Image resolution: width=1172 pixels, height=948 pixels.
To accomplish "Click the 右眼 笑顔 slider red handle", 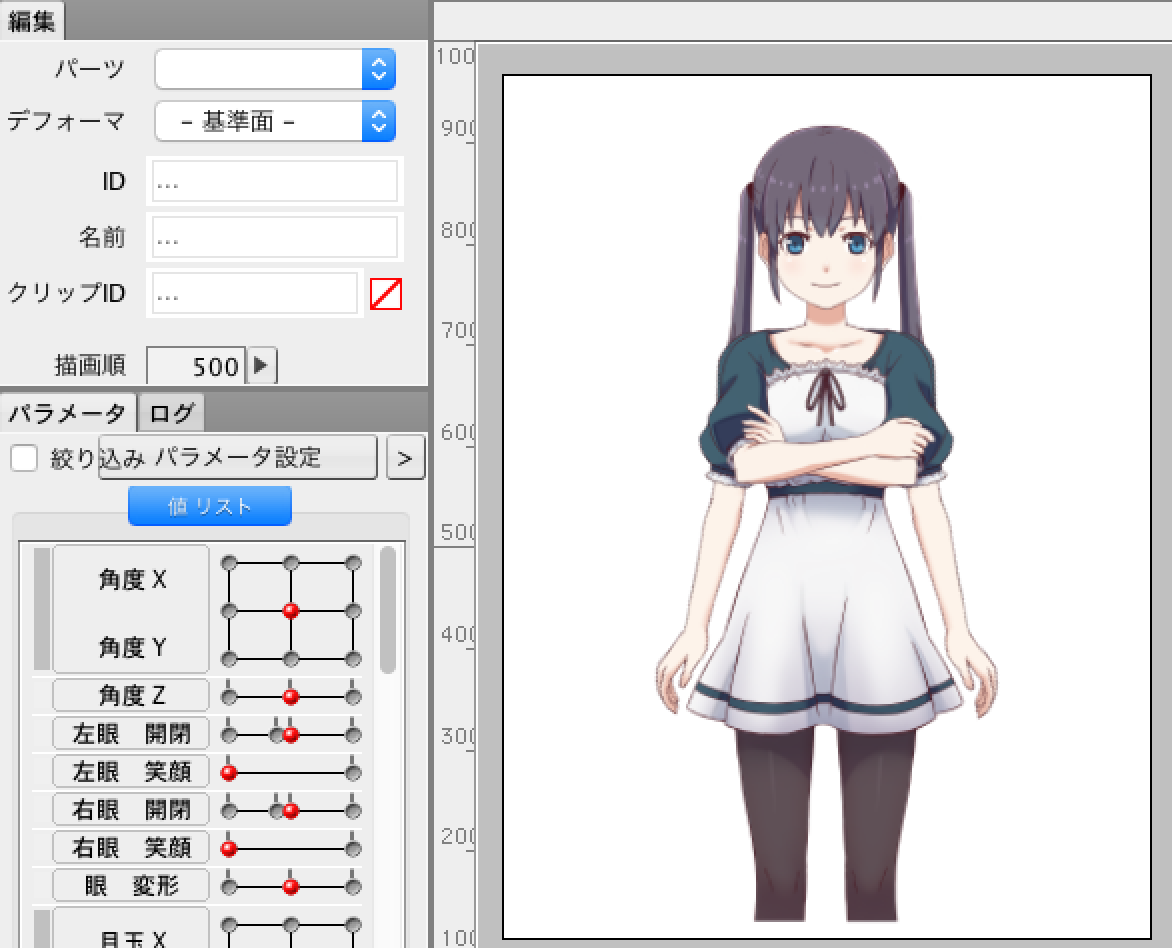I will pos(229,849).
